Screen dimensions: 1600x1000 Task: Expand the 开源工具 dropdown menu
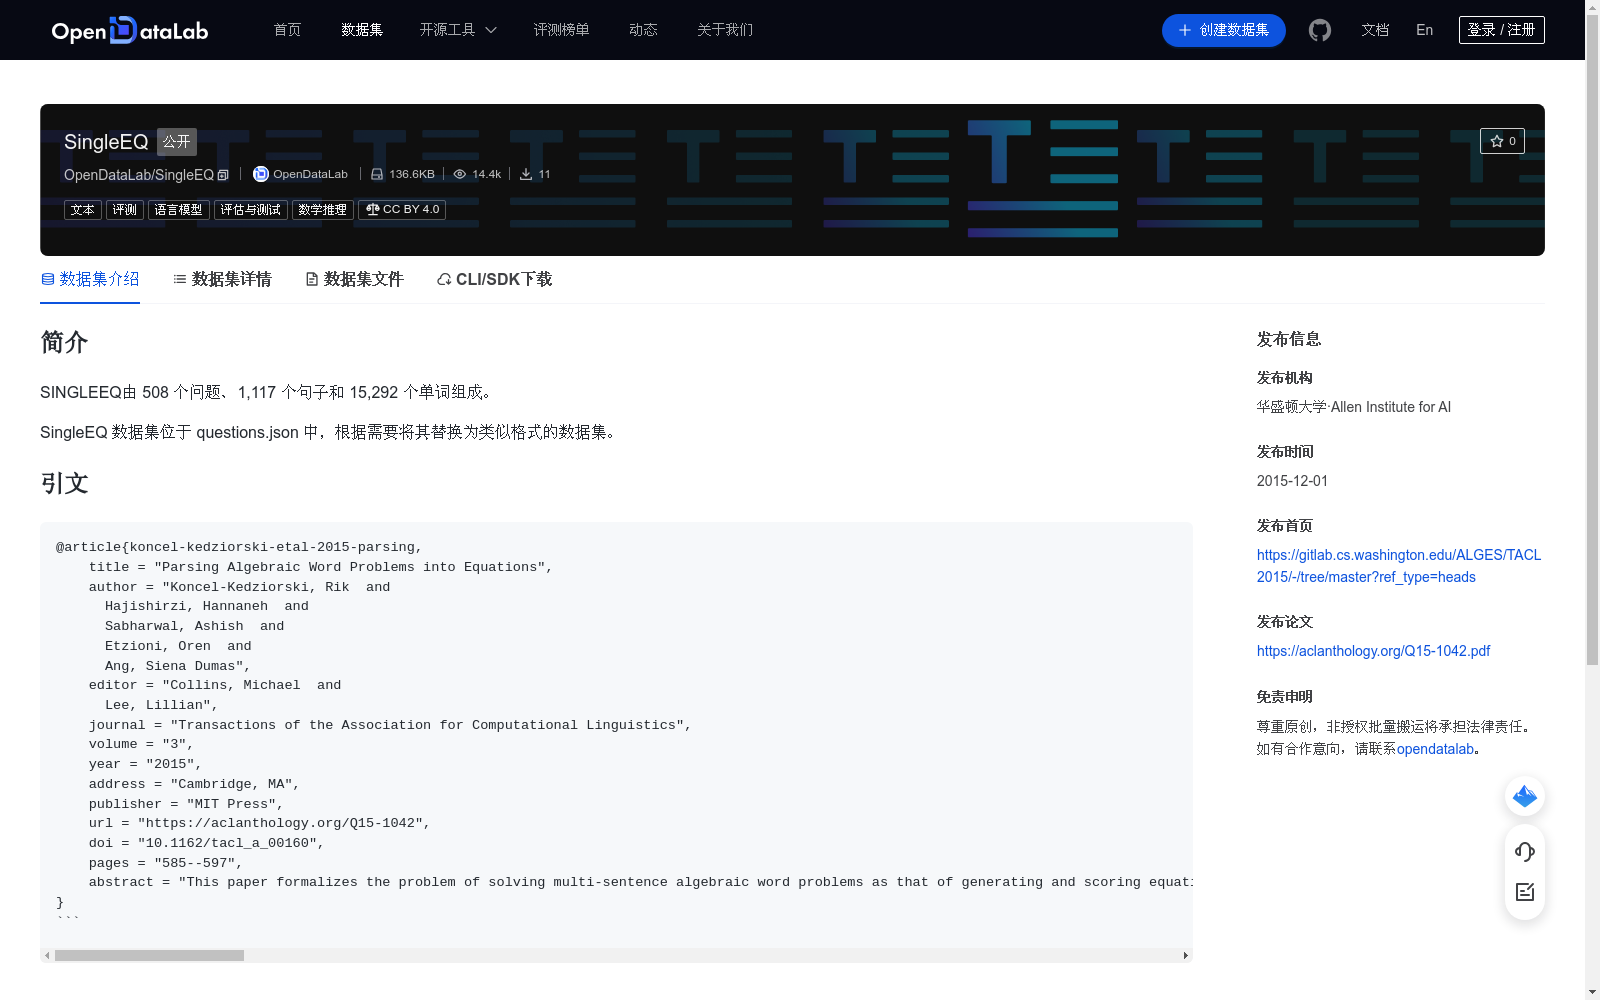click(458, 30)
